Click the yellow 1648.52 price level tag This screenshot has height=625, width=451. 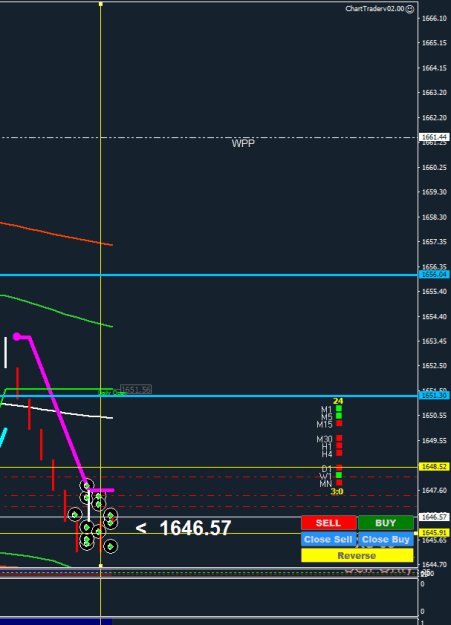[435, 466]
